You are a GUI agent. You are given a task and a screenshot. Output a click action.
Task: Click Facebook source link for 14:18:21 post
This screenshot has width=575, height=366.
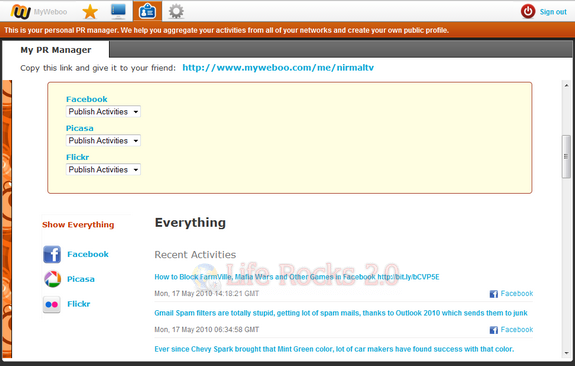point(517,293)
